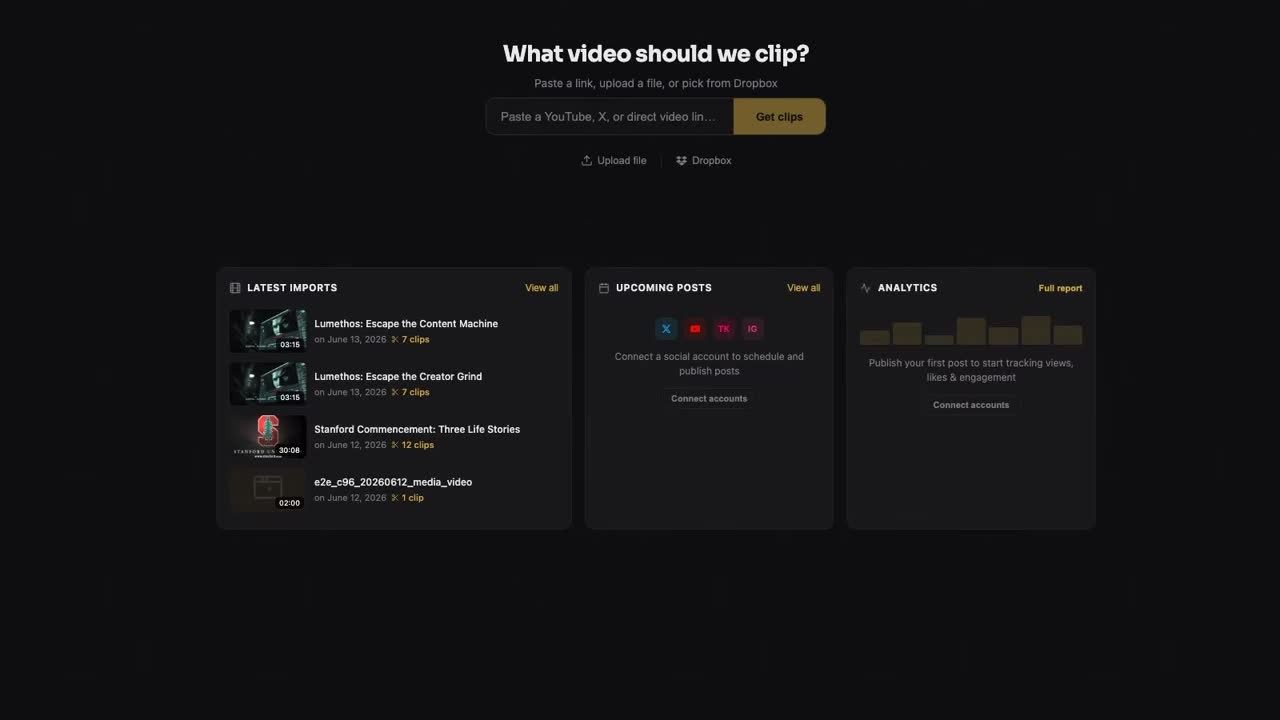Open the Stanford Commencement video thumbnail
The width and height of the screenshot is (1280, 720).
coord(268,437)
